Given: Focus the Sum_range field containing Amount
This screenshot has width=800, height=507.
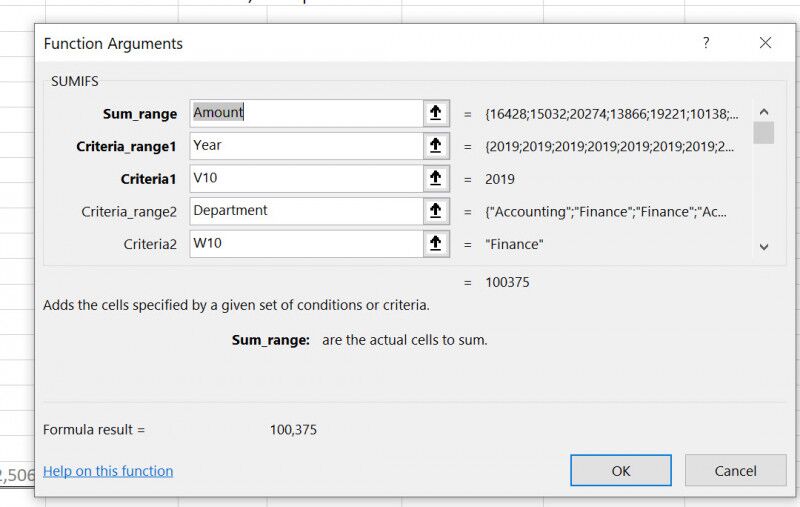Looking at the screenshot, I should tap(305, 113).
